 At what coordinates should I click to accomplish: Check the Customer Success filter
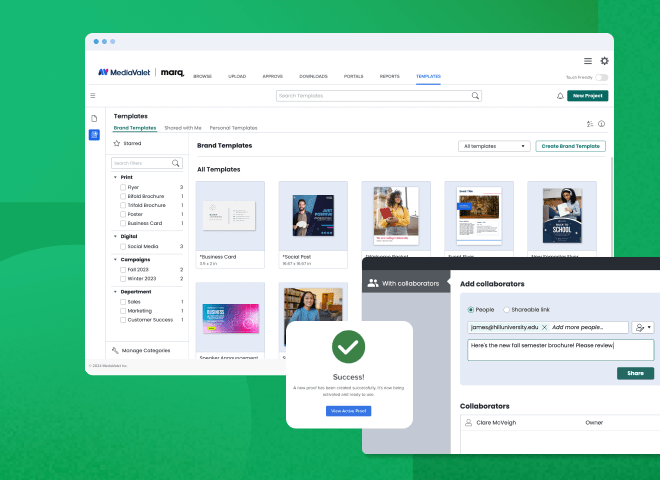click(123, 320)
